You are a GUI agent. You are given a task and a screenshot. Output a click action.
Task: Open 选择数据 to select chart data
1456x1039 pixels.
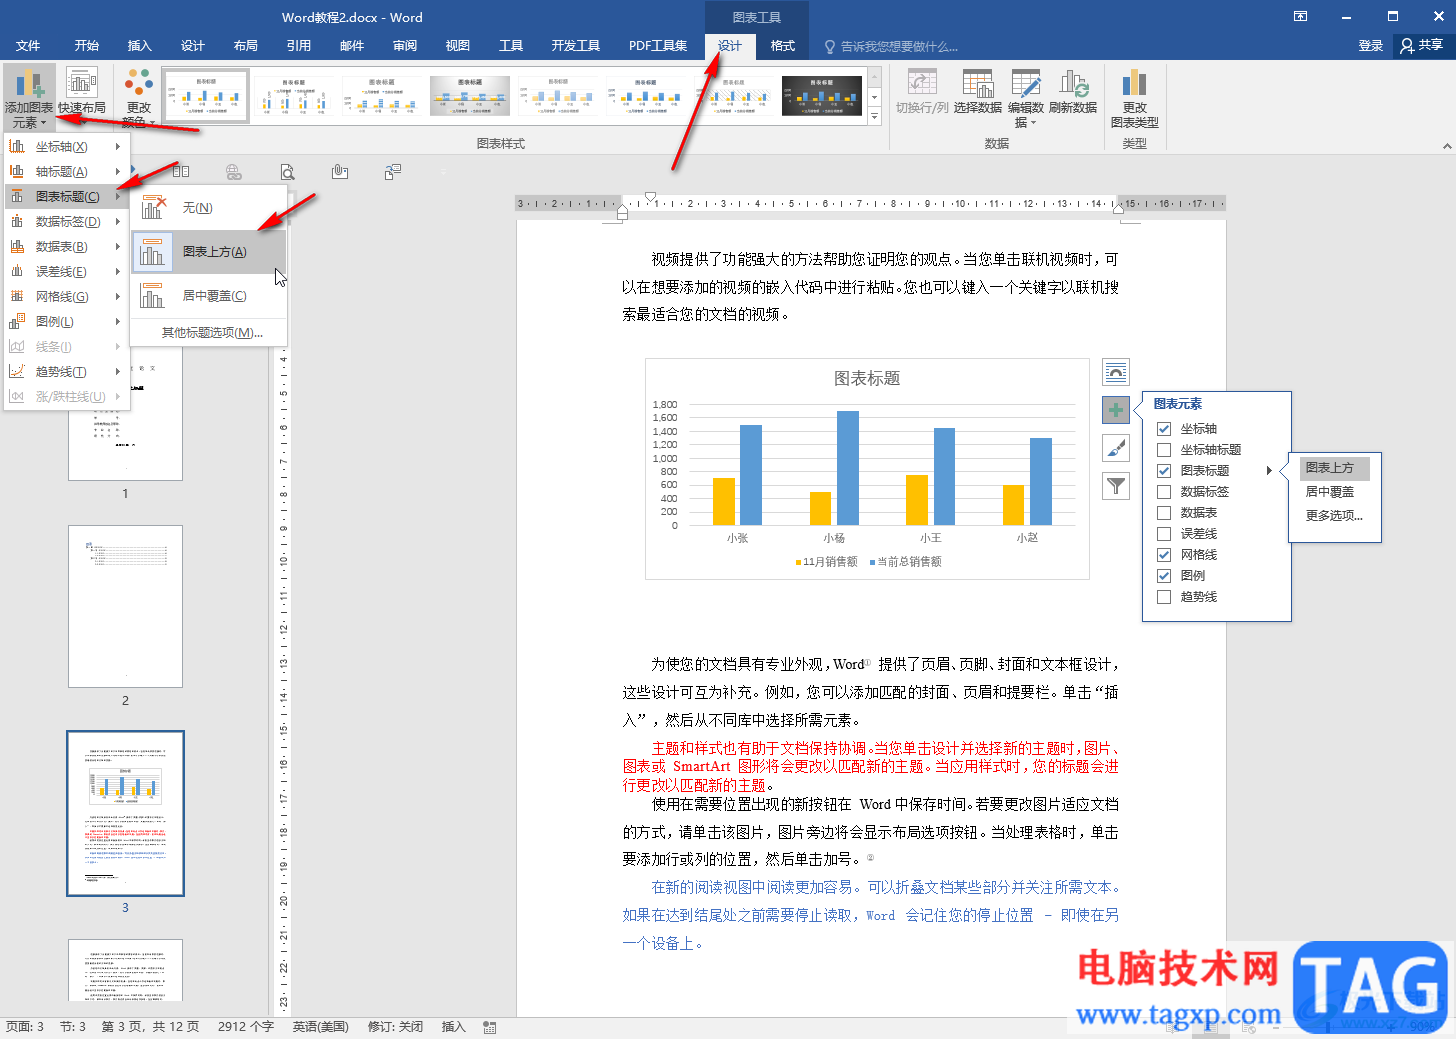point(977,90)
